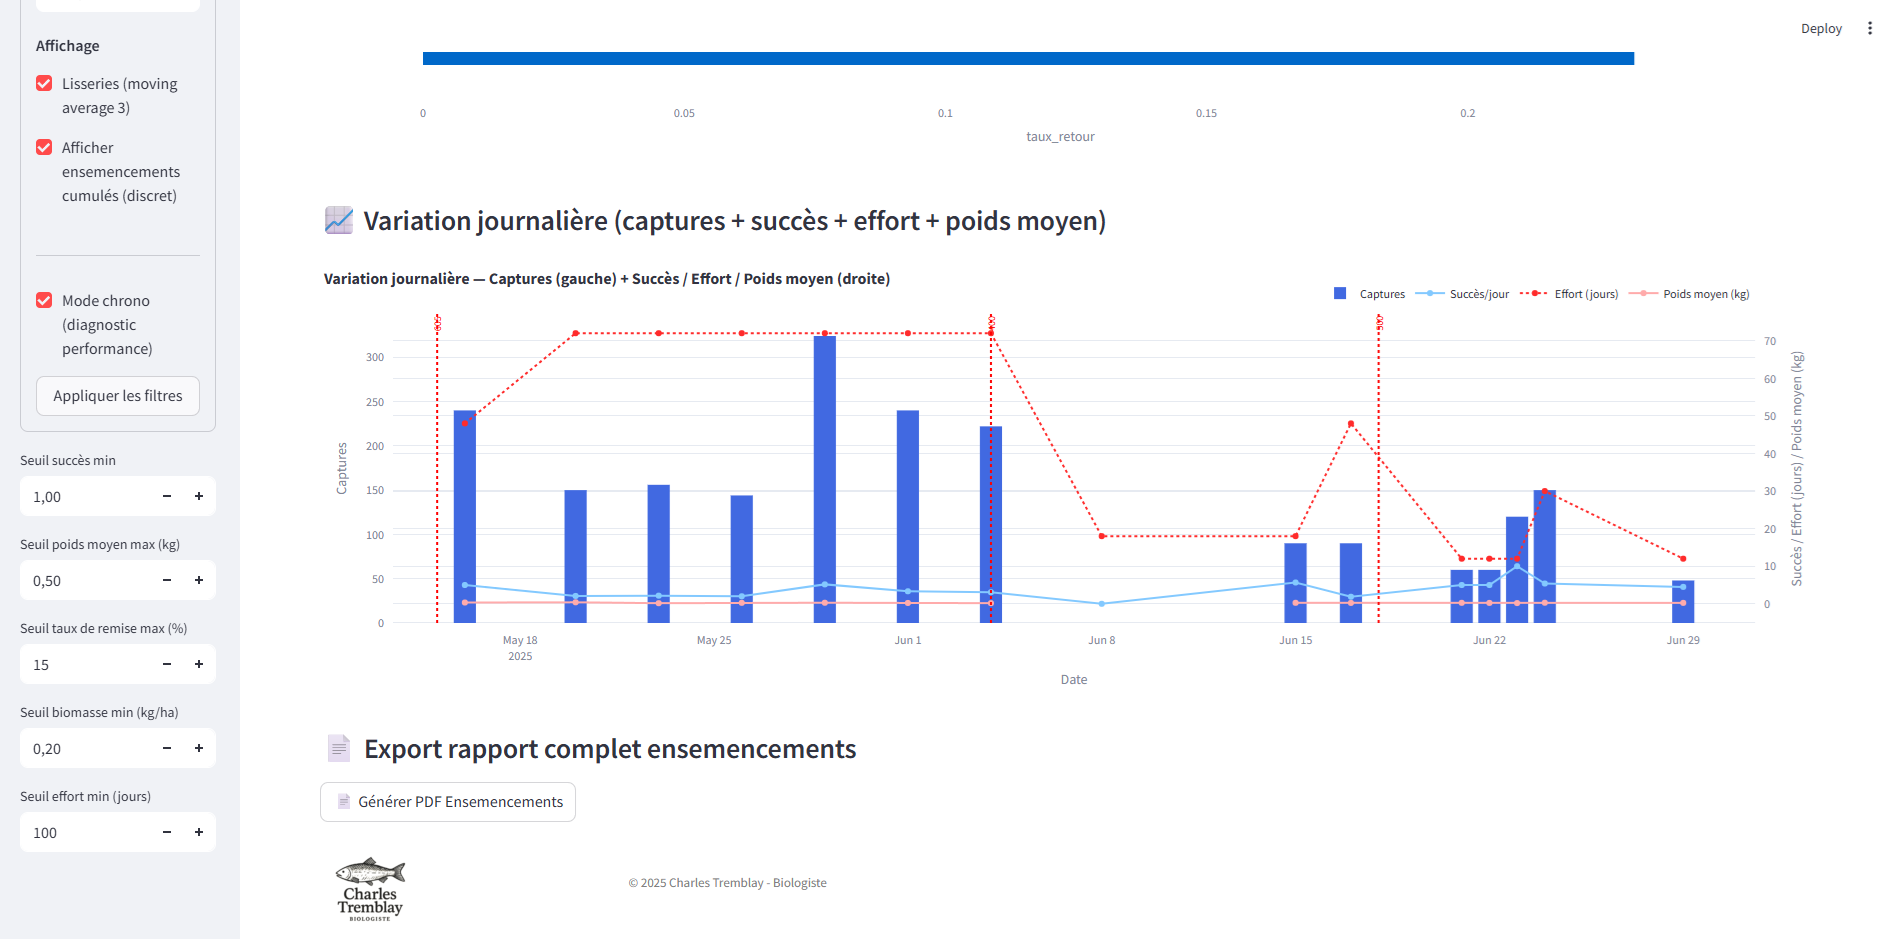
Task: Uncheck Afficher ensemencements cumulés checkbox
Action: pyautogui.click(x=44, y=148)
